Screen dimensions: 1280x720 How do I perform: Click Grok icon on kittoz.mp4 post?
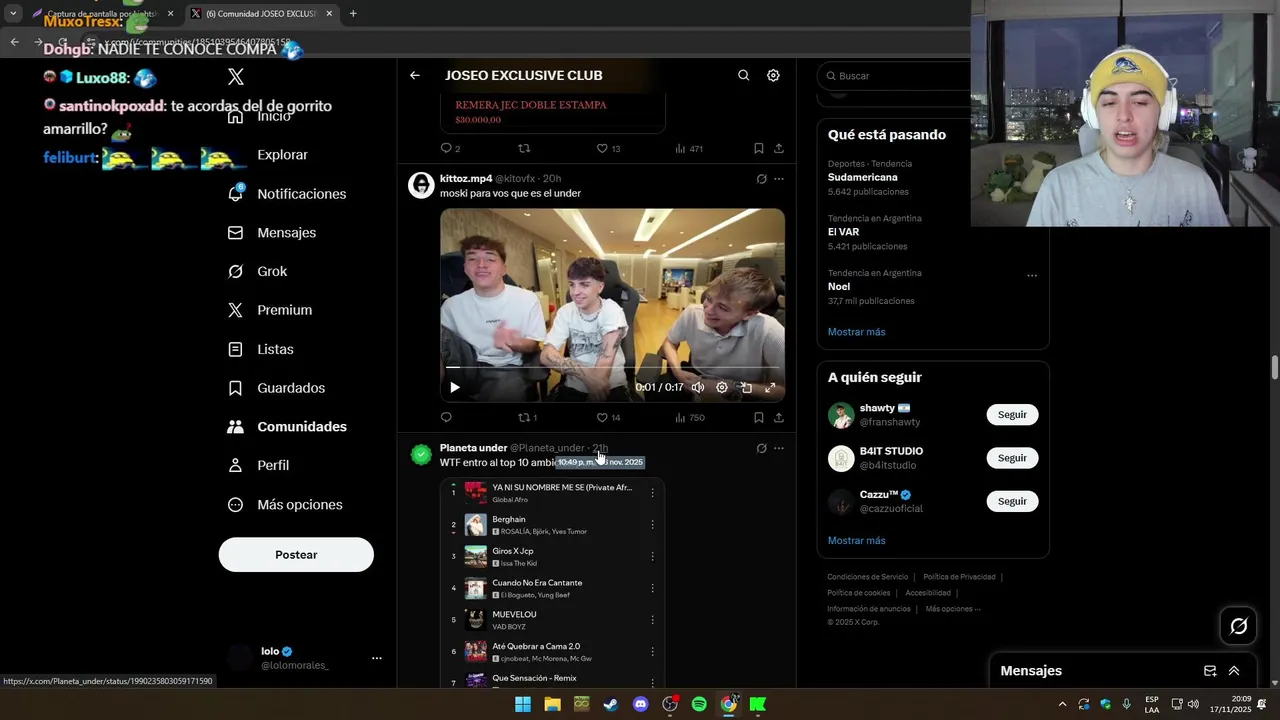(761, 179)
